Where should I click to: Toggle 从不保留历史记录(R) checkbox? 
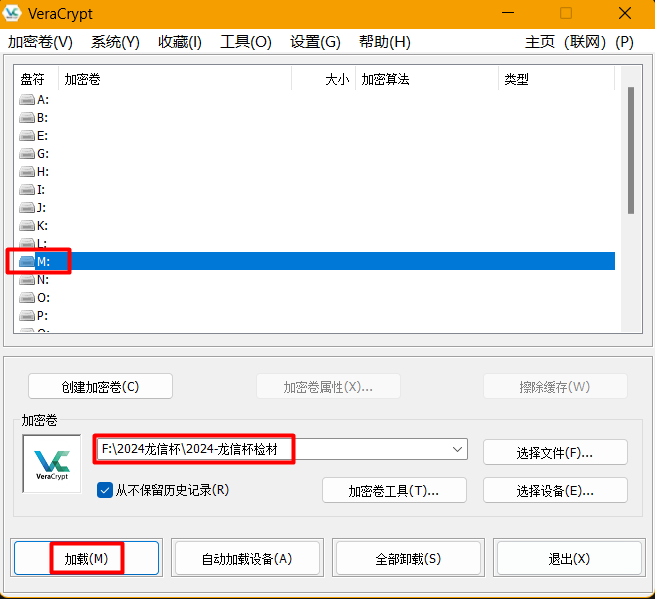point(104,490)
